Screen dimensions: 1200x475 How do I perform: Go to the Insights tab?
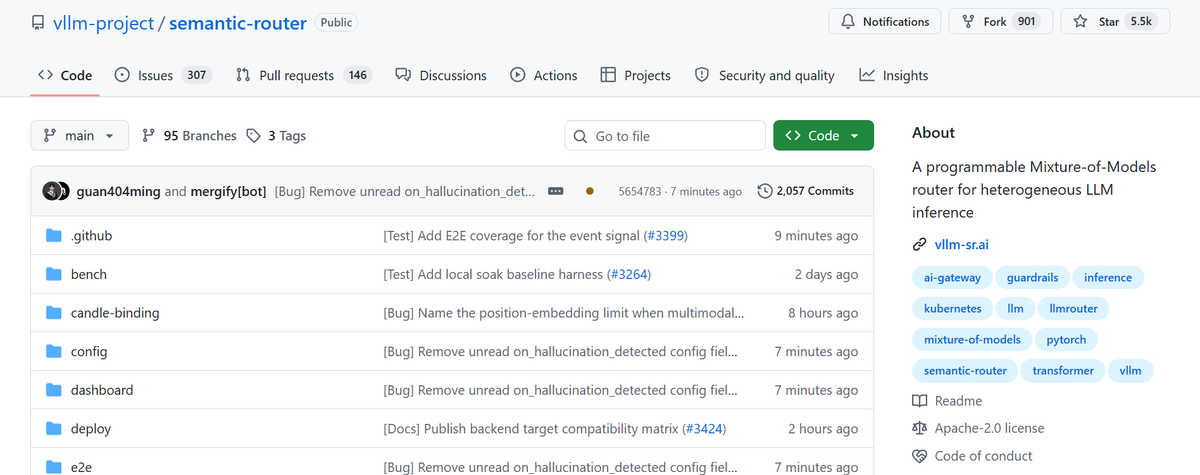tap(894, 75)
